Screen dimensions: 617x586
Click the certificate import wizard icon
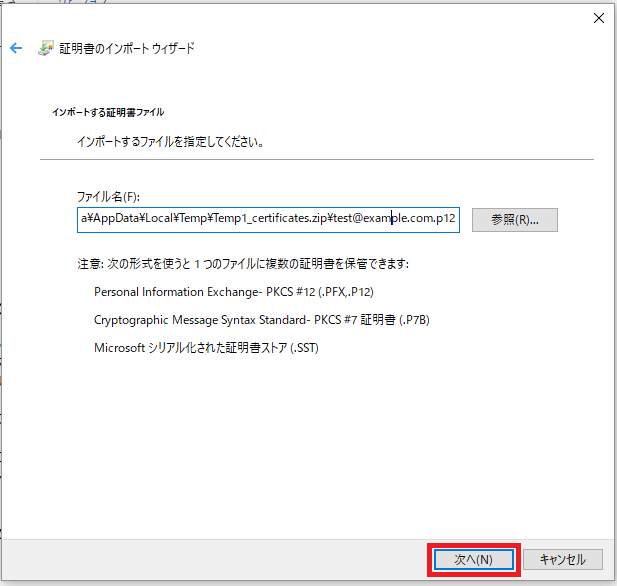click(x=46, y=48)
